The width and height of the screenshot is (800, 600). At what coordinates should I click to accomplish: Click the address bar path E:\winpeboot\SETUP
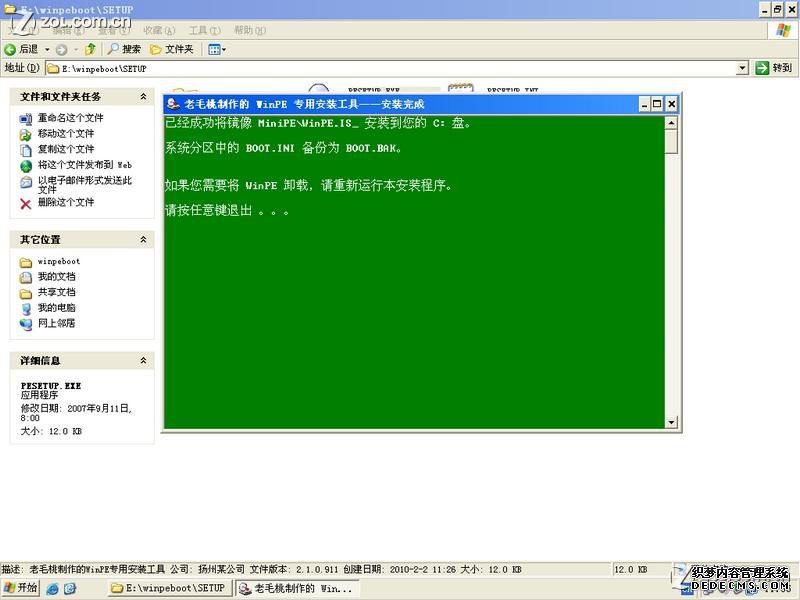(104, 68)
